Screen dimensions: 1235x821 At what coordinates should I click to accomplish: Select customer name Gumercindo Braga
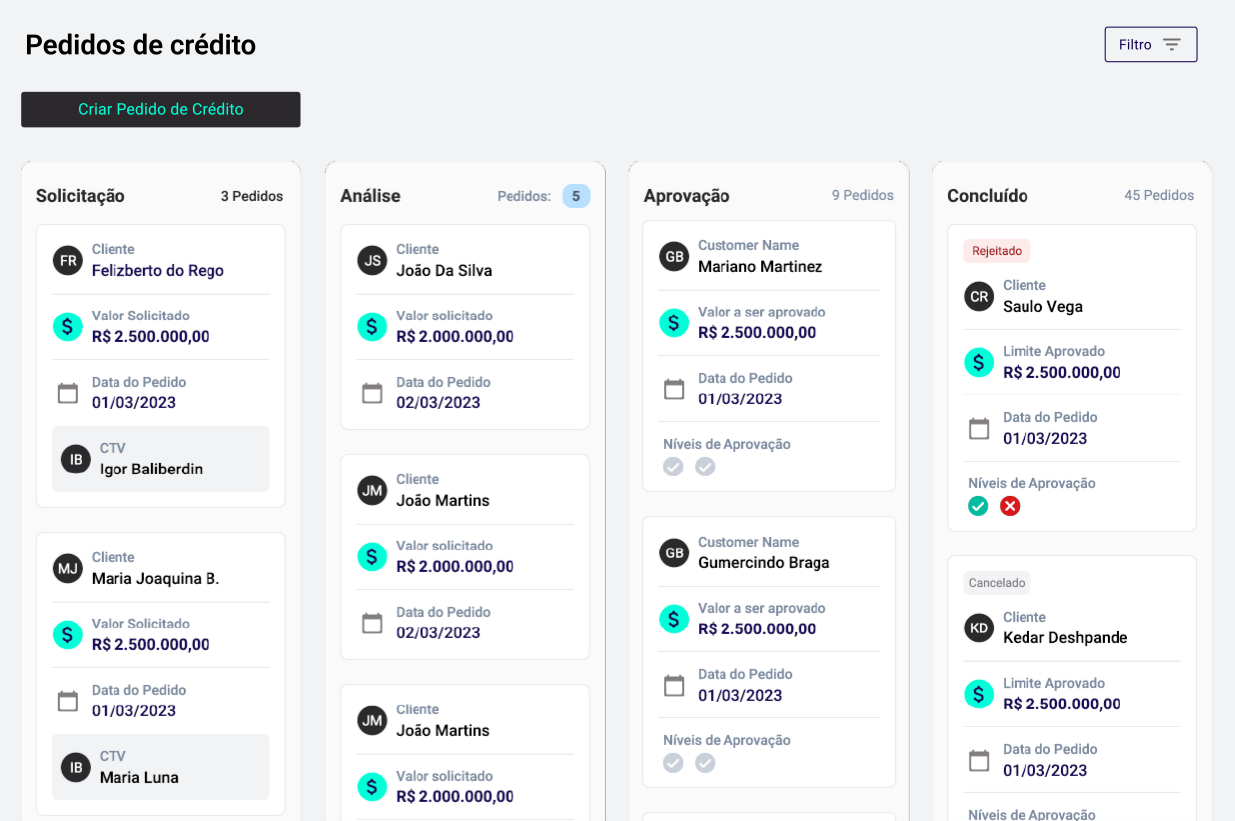(764, 563)
